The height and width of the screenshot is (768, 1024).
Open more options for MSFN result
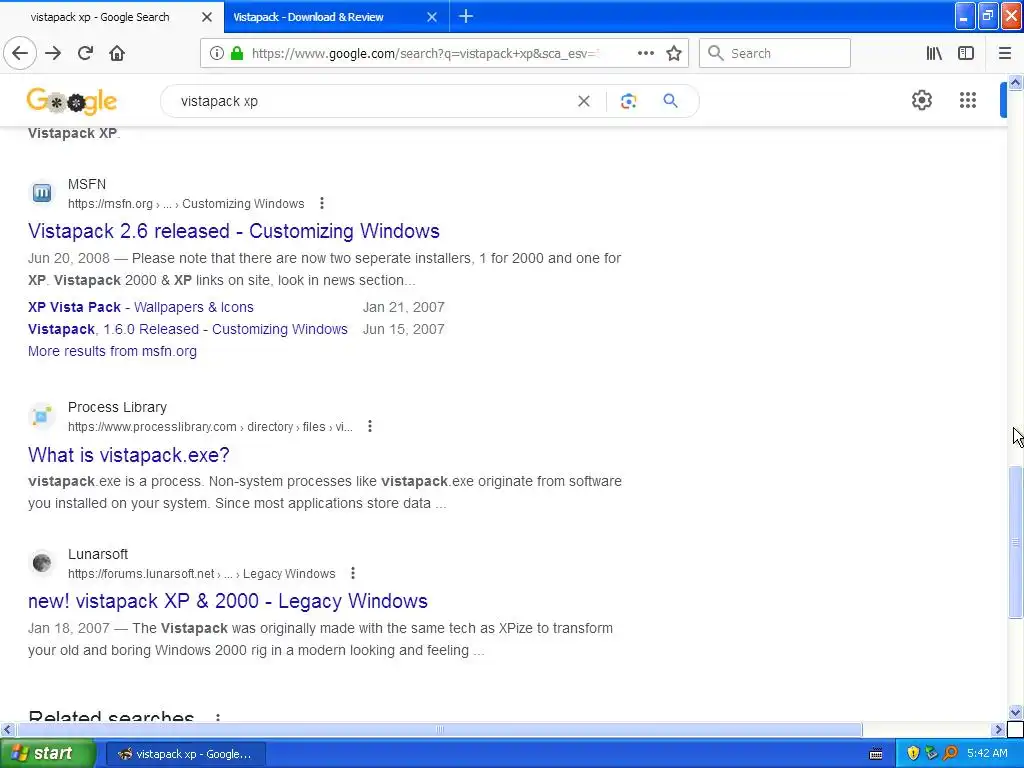[322, 203]
